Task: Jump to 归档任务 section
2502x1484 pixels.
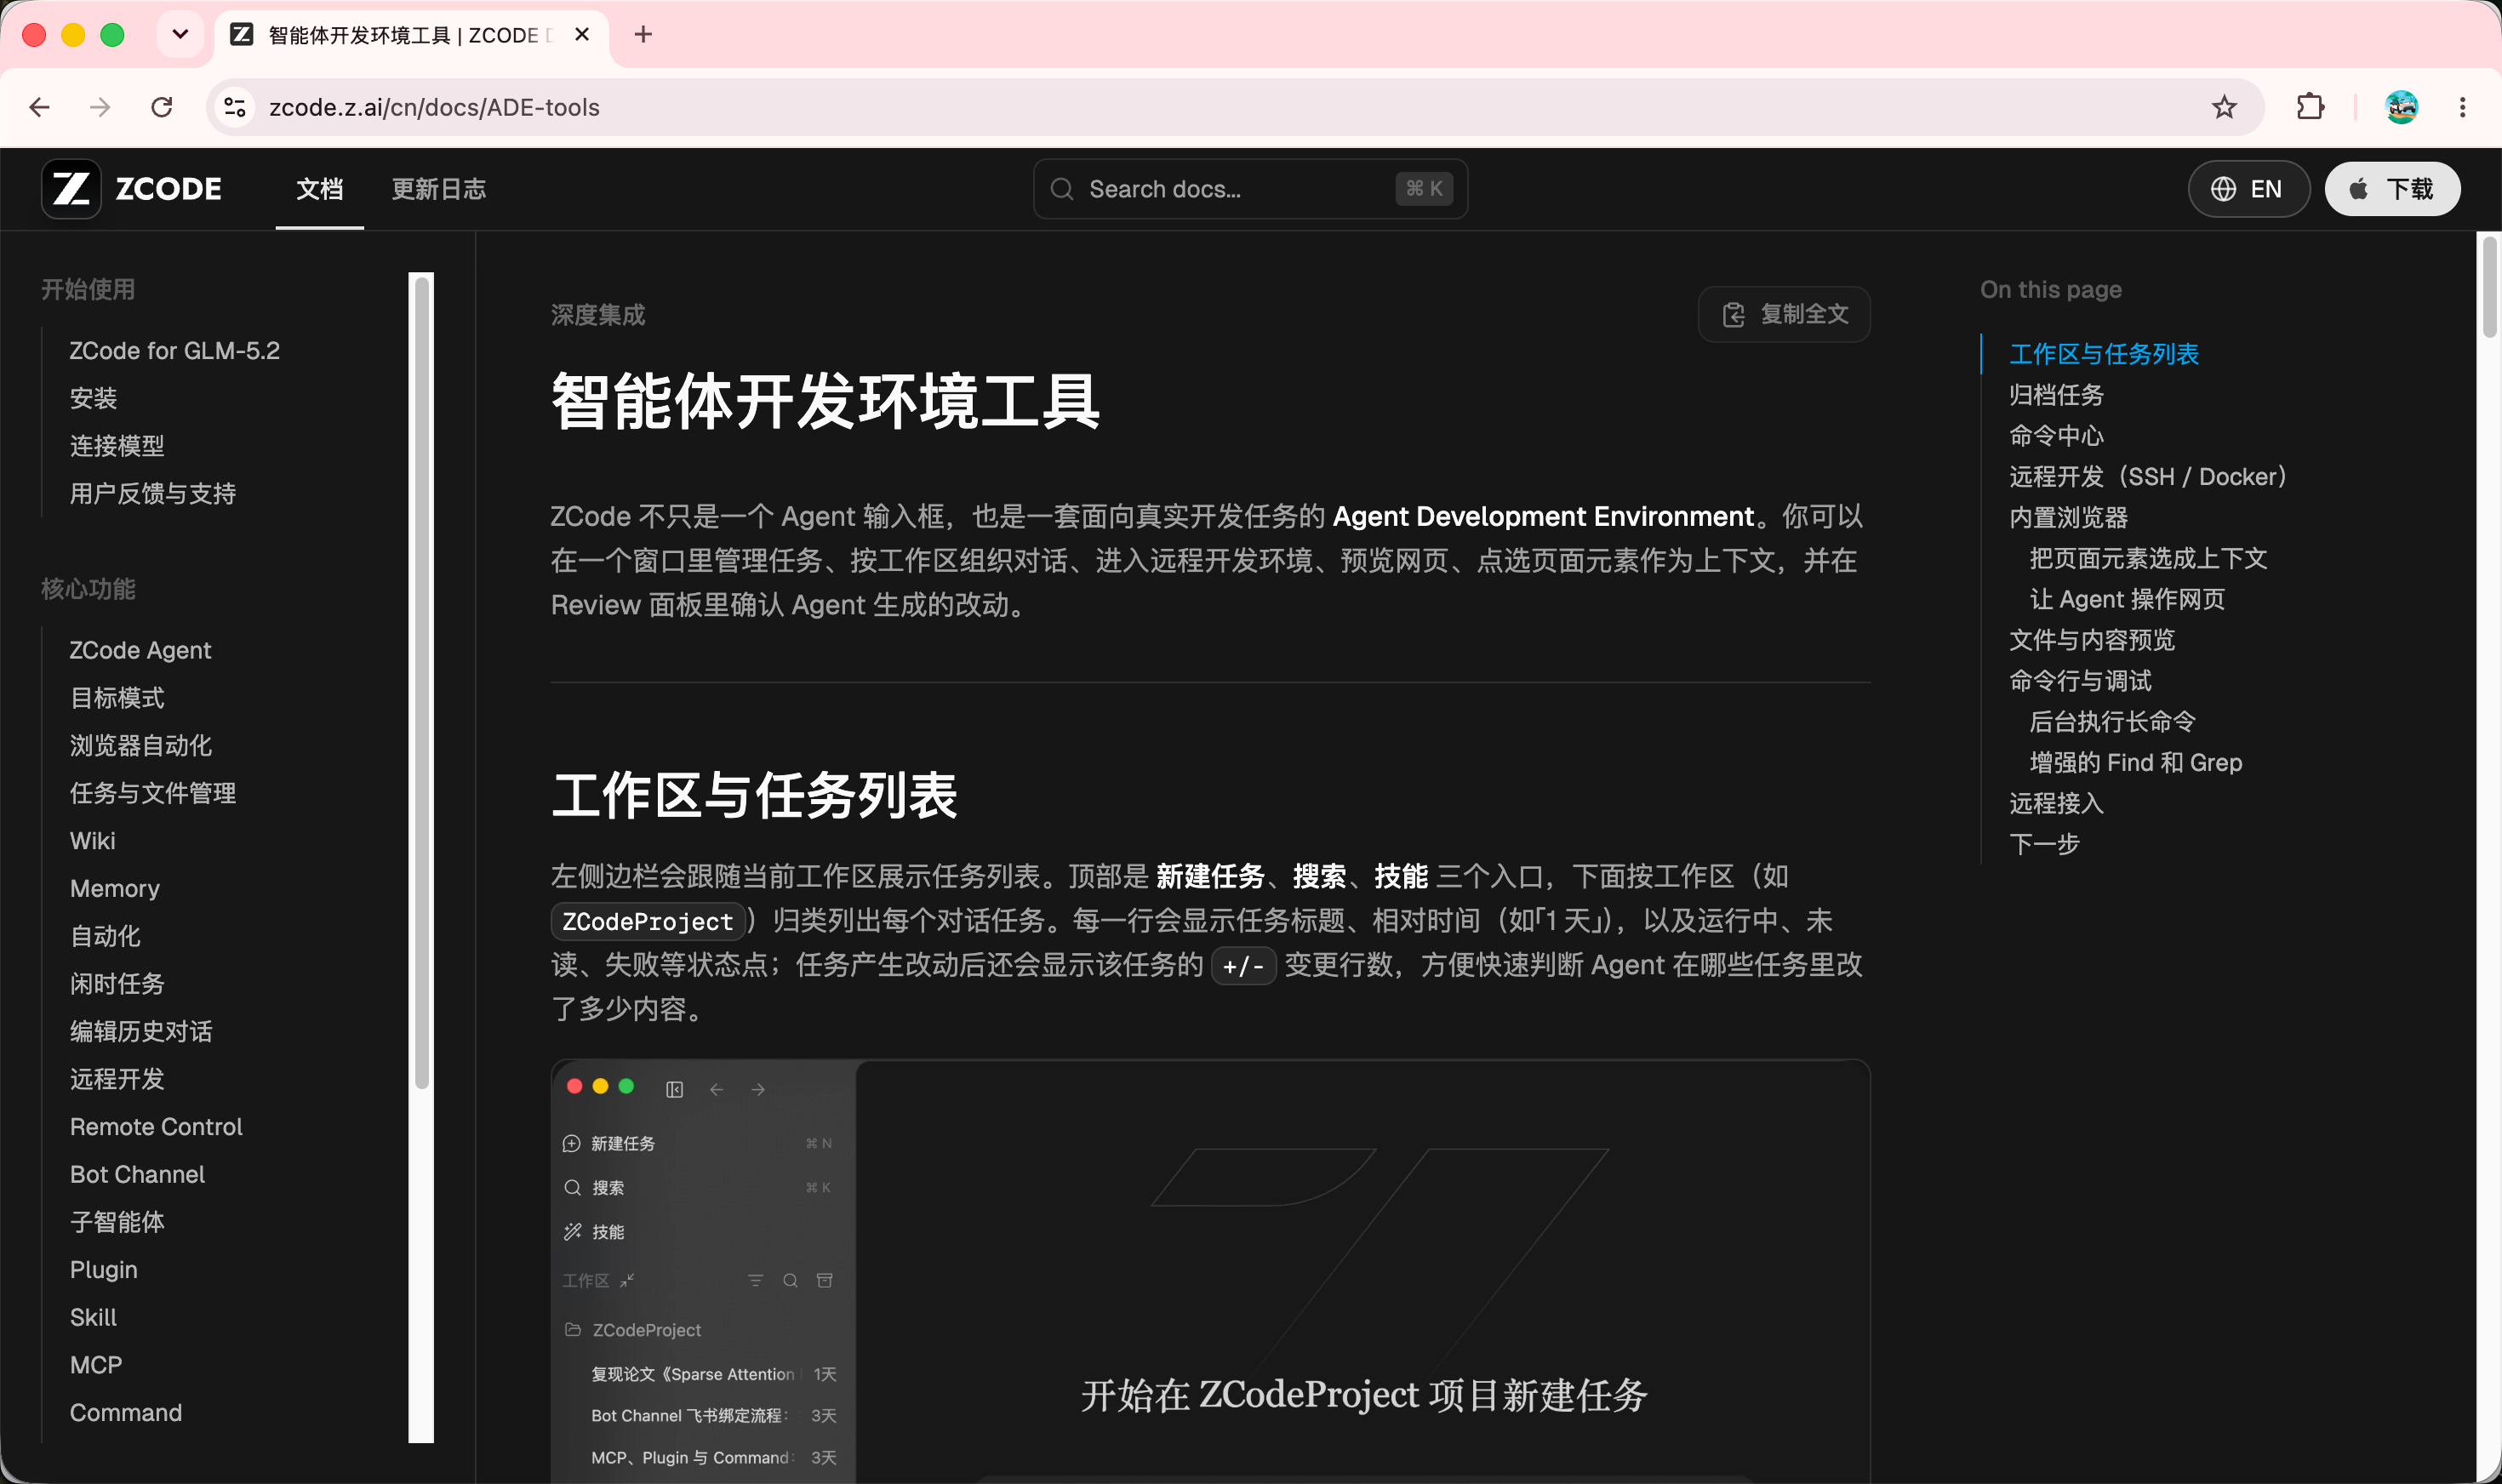Action: [x=2056, y=395]
